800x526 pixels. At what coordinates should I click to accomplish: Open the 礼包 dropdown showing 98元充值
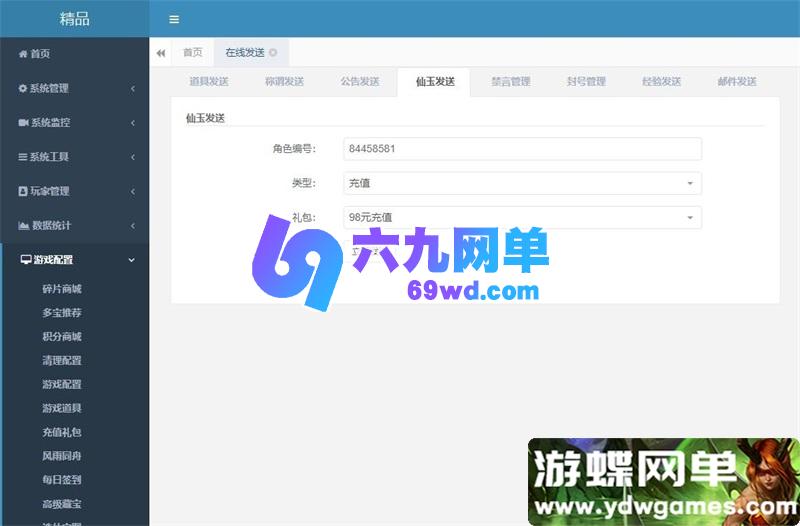pos(522,217)
